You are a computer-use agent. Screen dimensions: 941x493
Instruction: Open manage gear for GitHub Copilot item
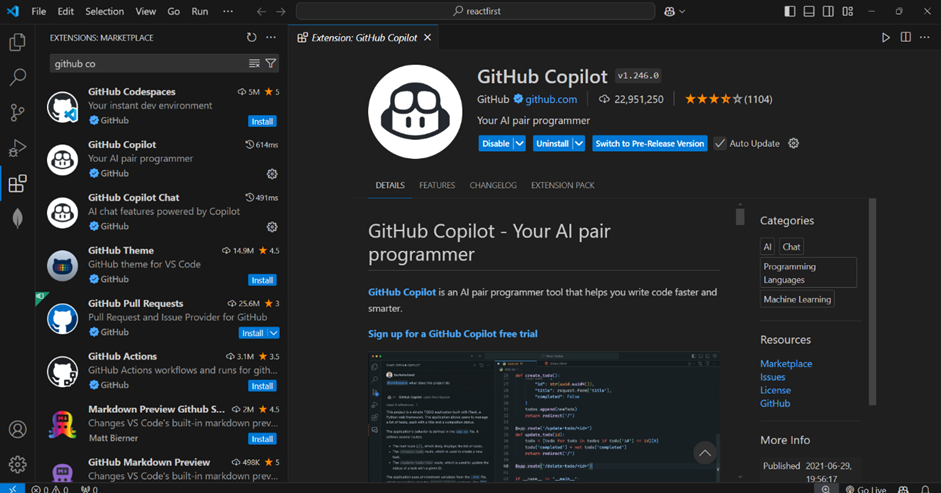[272, 174]
